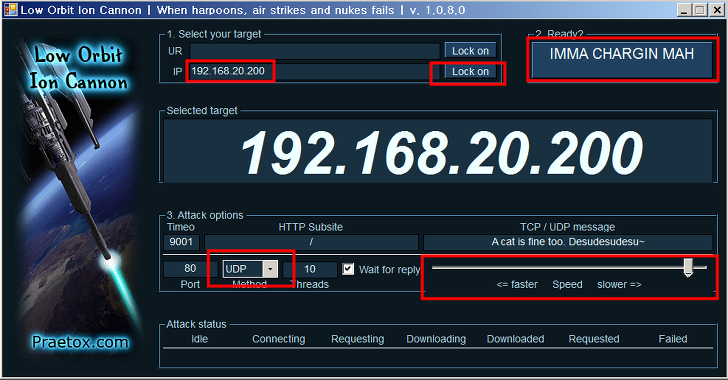Click the Idle status column label
This screenshot has height=380, width=728.
pos(200,339)
